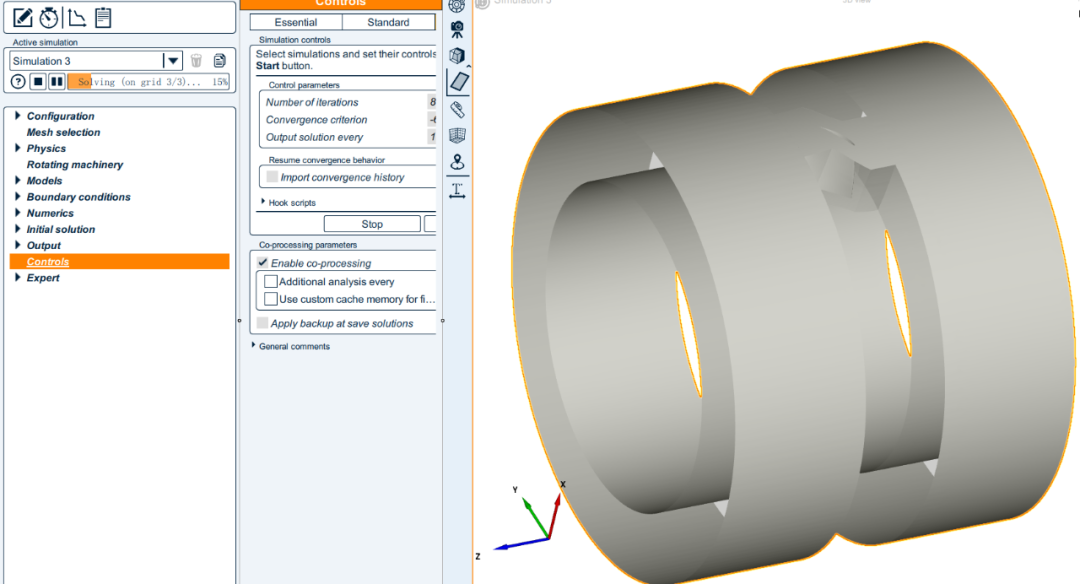Viewport: 1080px width, 584px height.
Task: Click the Convergence criterion label
Action: coord(317,120)
